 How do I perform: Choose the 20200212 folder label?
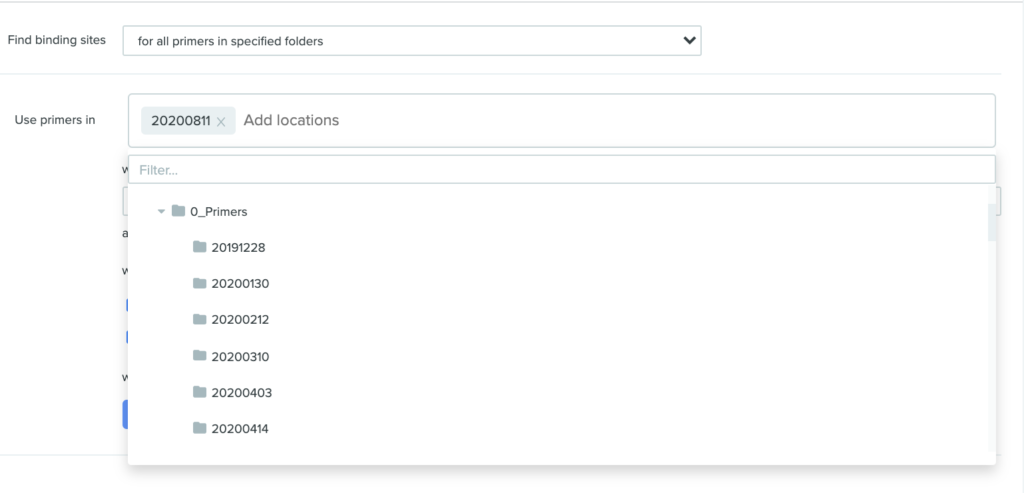pos(240,320)
